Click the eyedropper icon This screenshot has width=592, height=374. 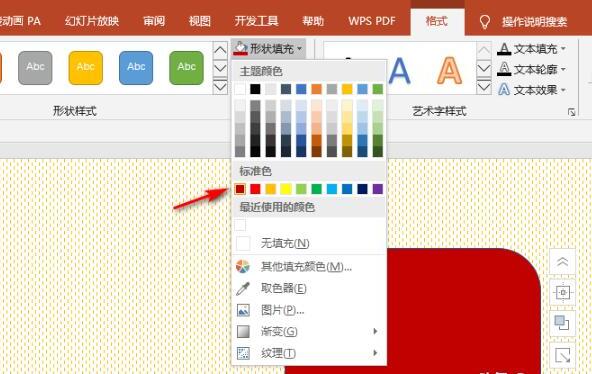pos(243,288)
